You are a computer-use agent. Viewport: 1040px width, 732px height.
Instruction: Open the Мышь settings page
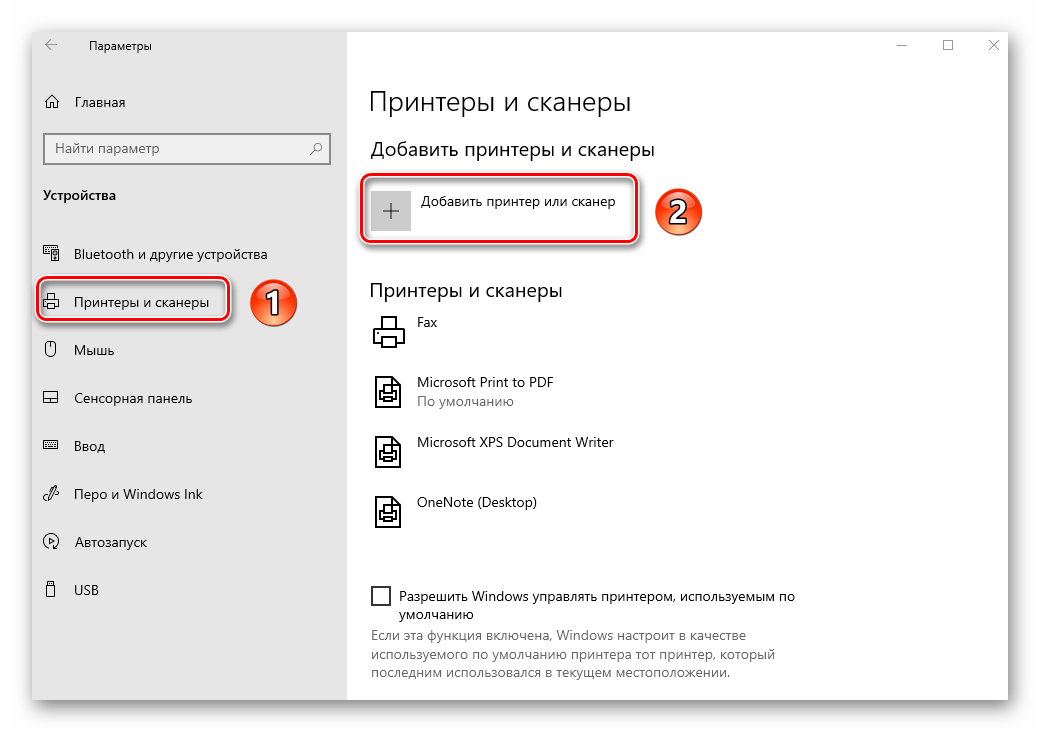94,350
